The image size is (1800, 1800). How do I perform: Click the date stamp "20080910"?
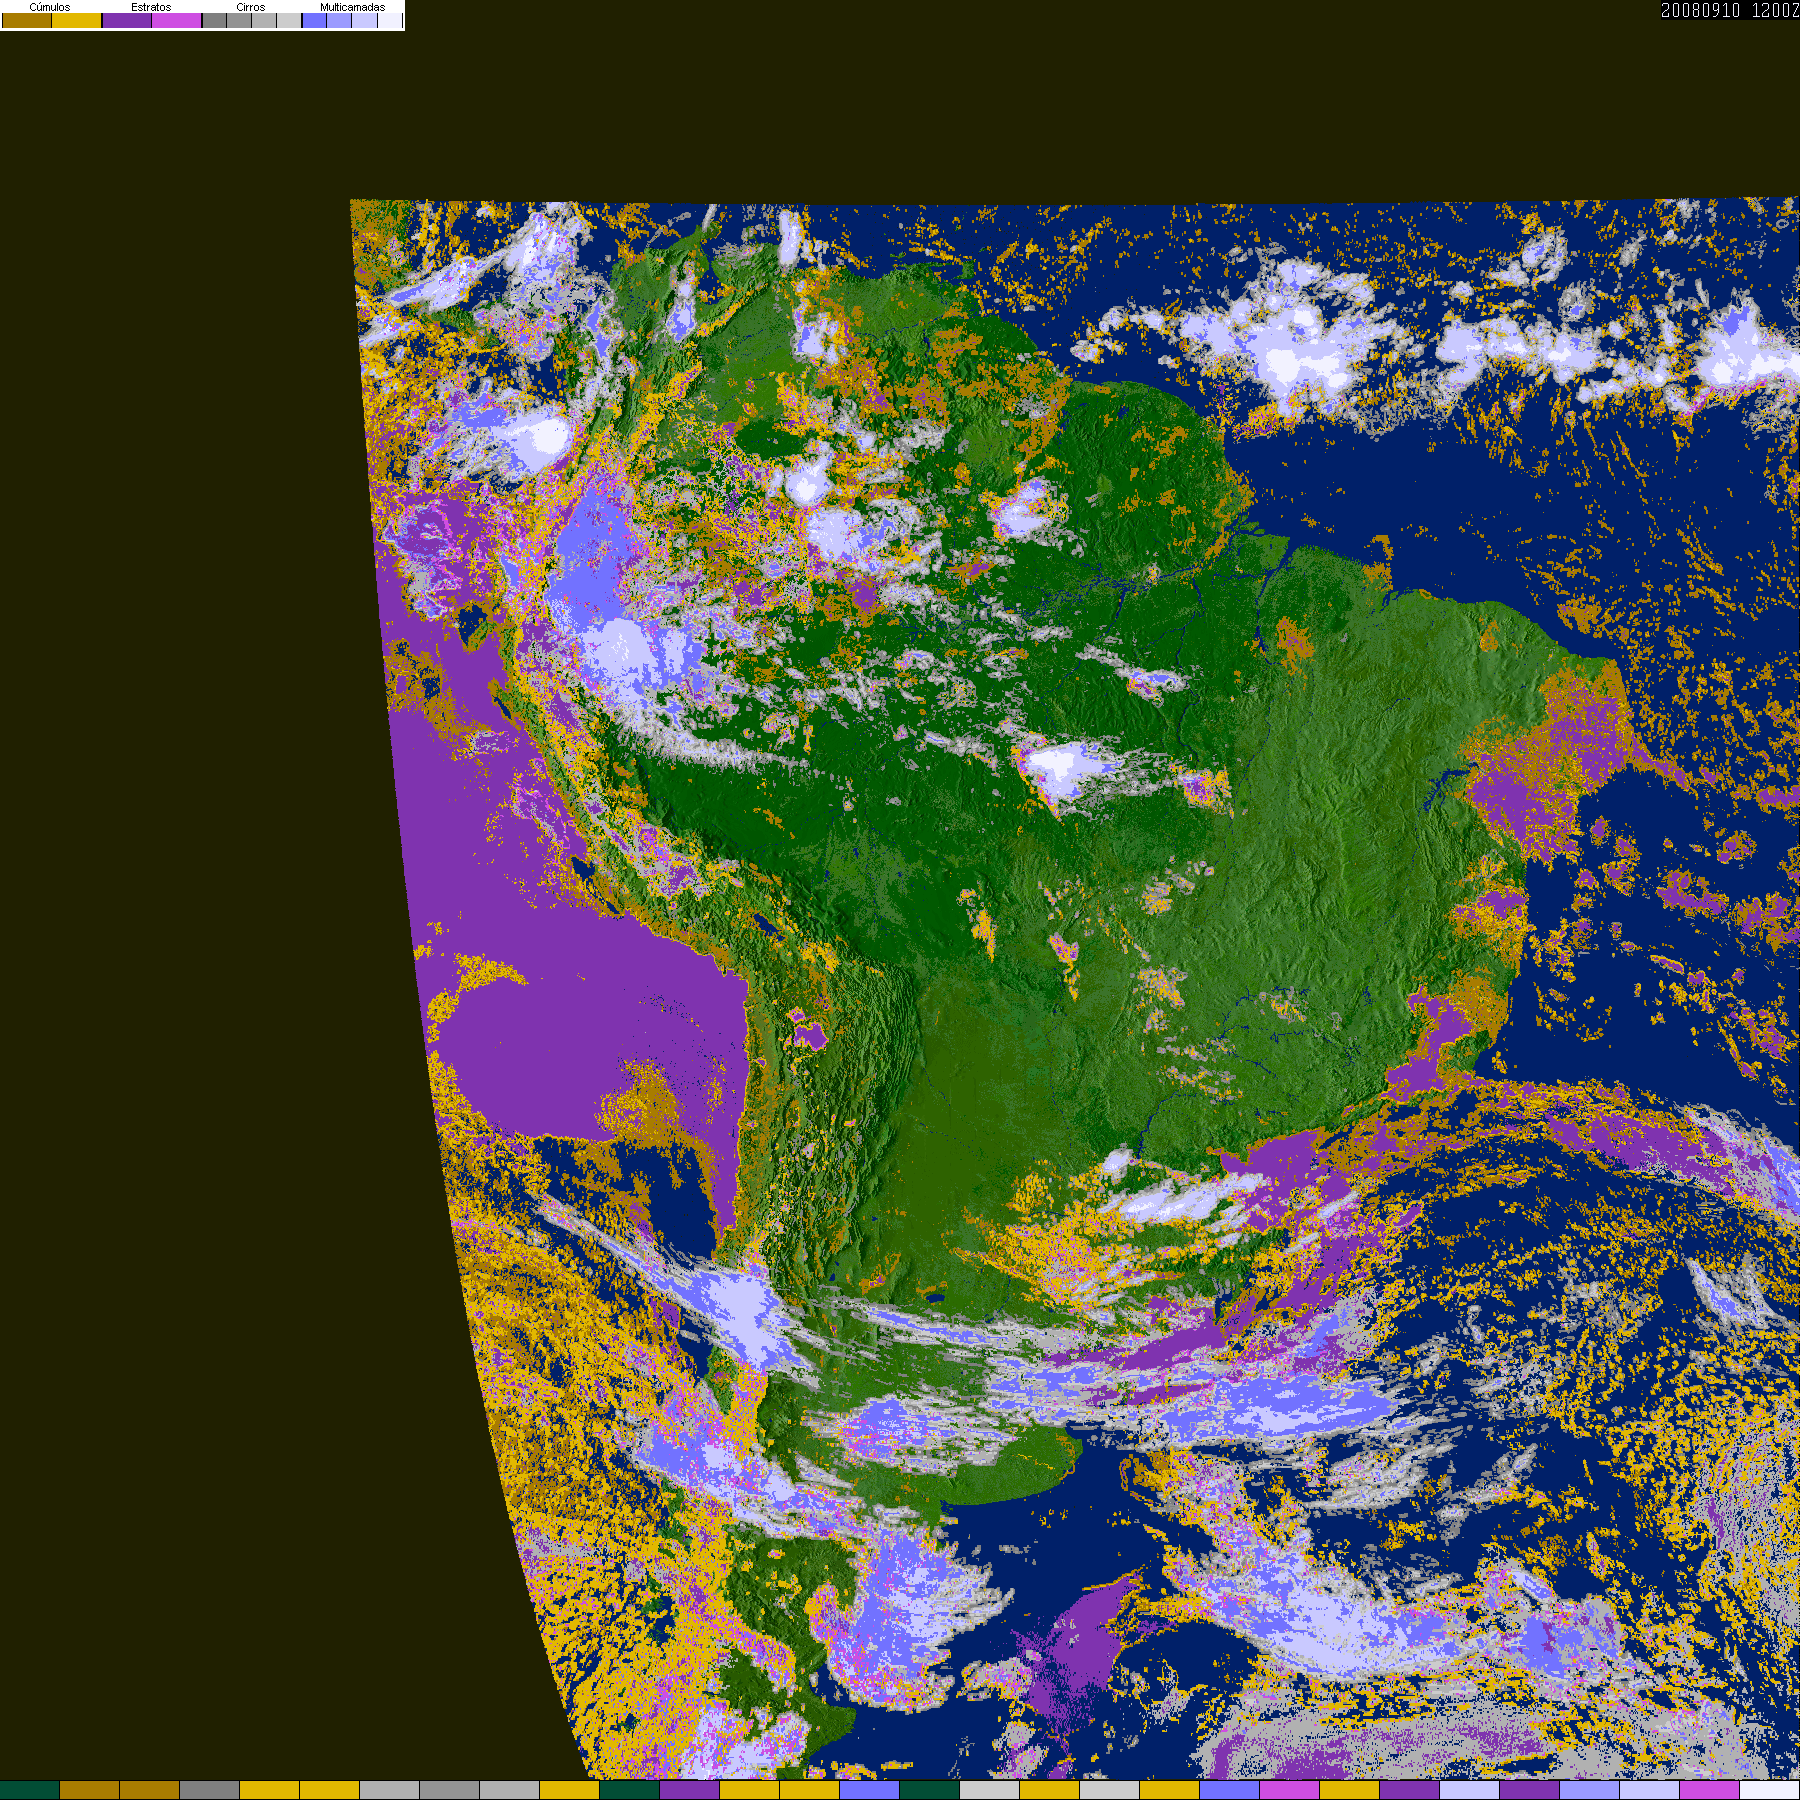coord(1701,10)
